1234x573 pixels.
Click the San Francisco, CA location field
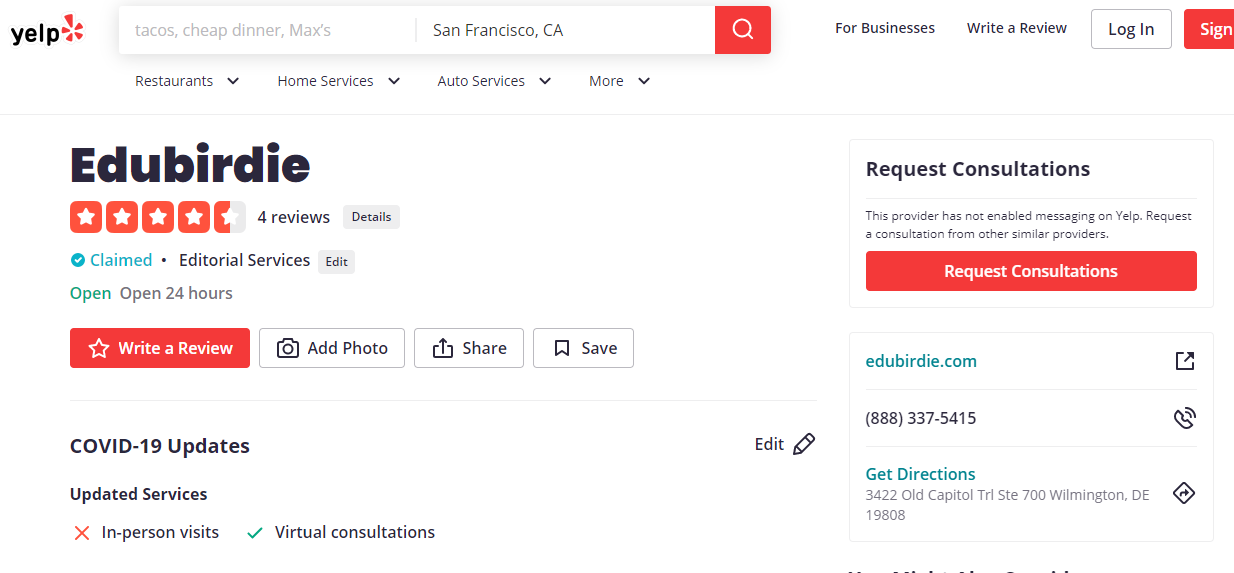566,30
